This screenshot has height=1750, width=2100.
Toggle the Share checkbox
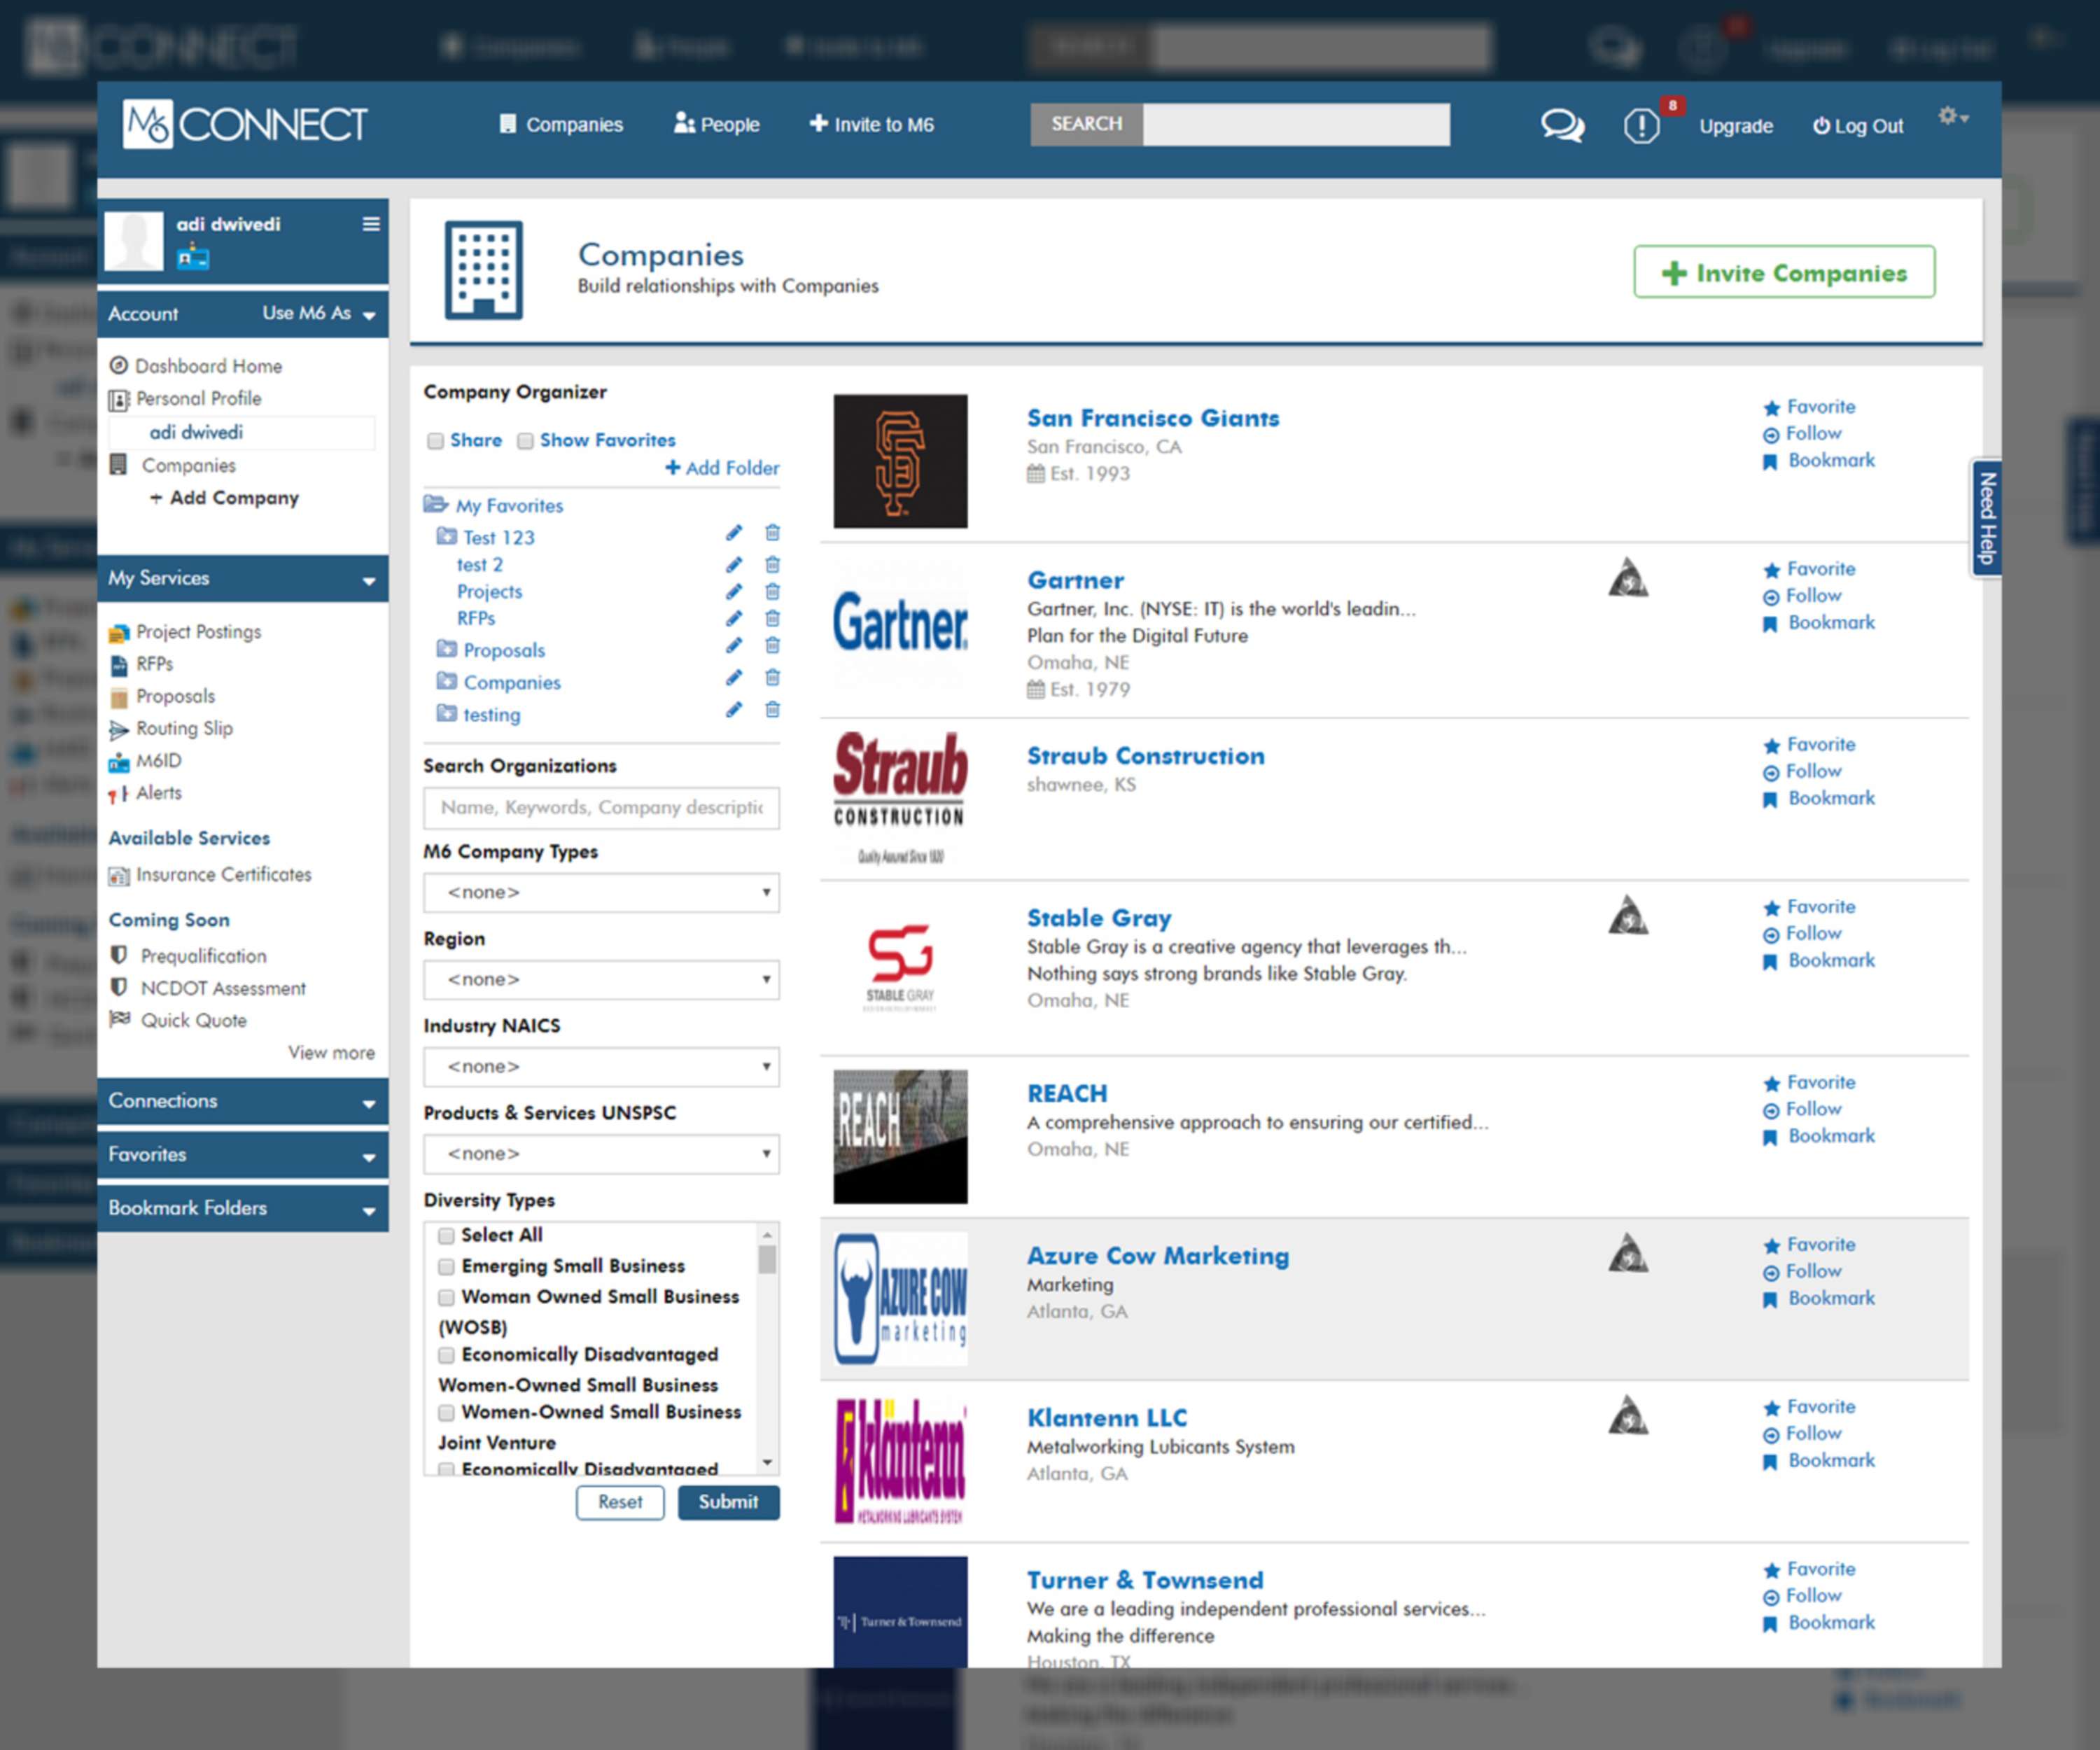435,441
